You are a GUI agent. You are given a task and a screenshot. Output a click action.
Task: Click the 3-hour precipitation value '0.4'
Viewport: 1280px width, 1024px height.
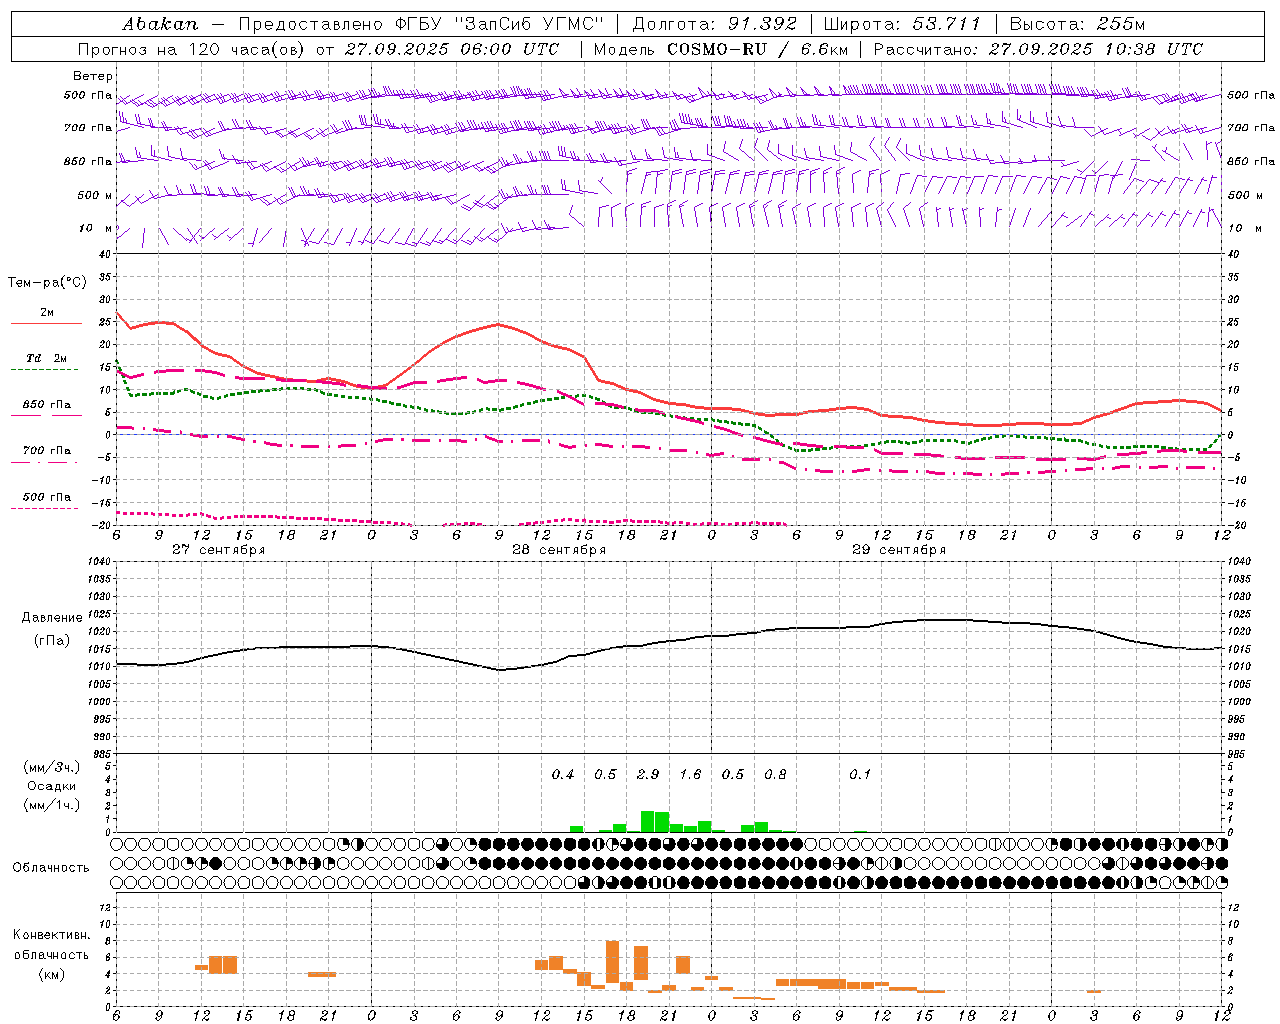pos(563,775)
